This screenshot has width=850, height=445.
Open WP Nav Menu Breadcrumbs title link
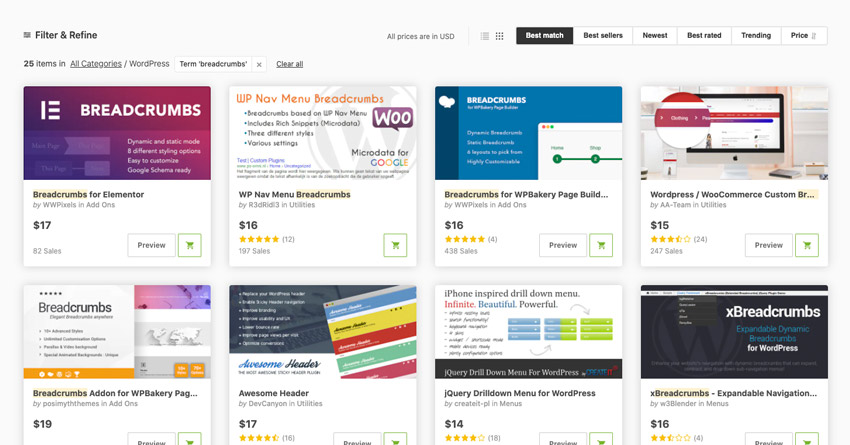click(294, 195)
